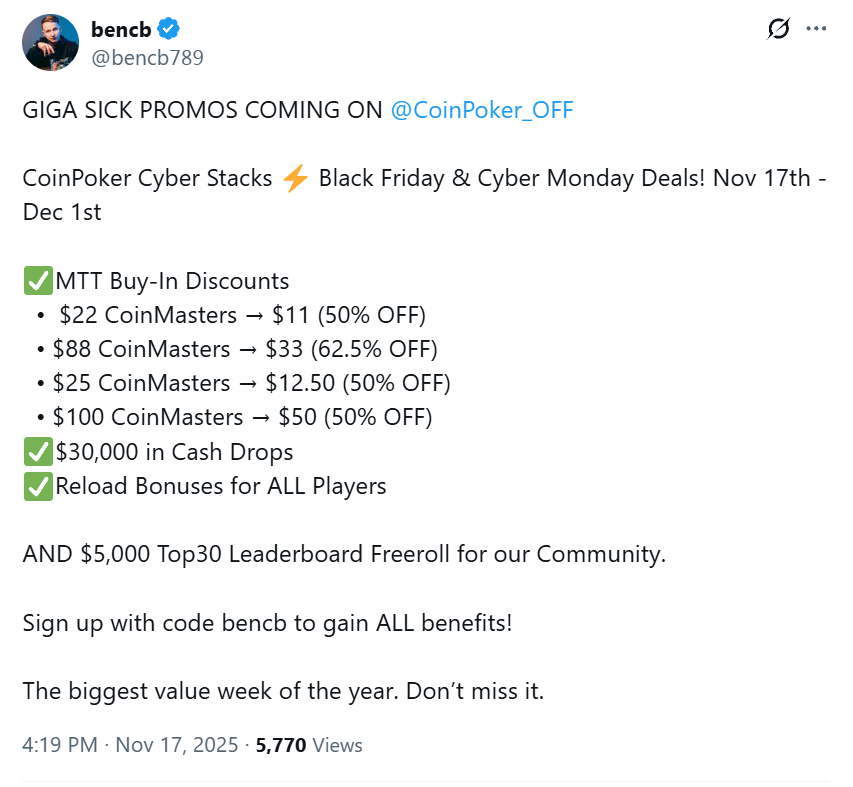
Task: Click green checkmark beside $30,000 in Cash Drops
Action: (x=37, y=452)
